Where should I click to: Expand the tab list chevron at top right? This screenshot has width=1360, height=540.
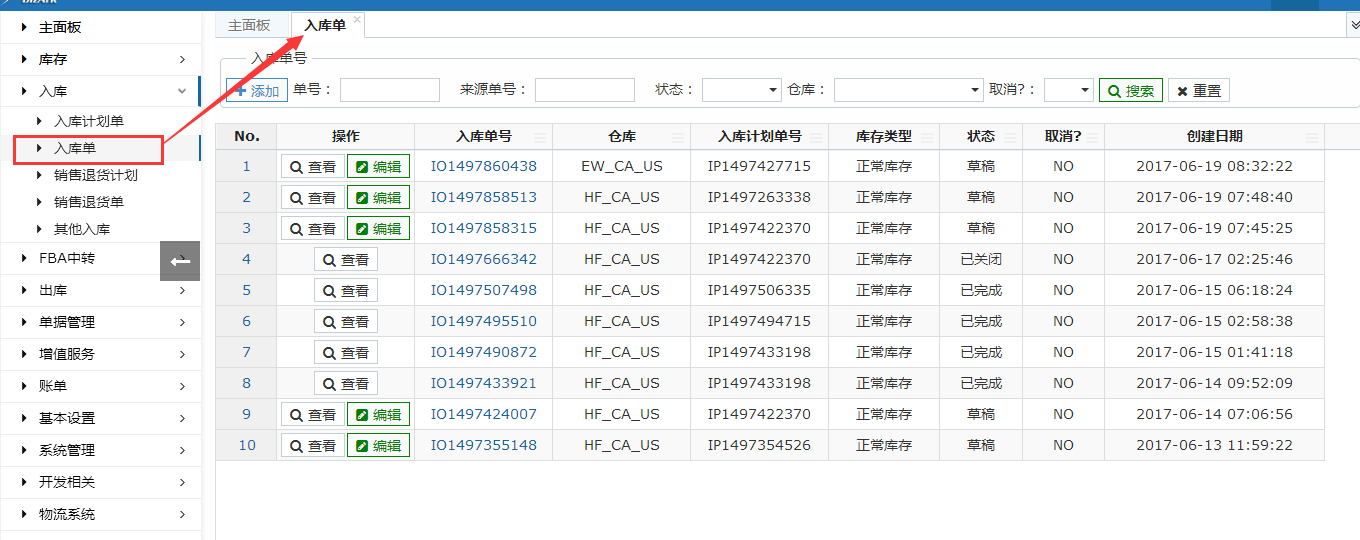(x=1354, y=25)
